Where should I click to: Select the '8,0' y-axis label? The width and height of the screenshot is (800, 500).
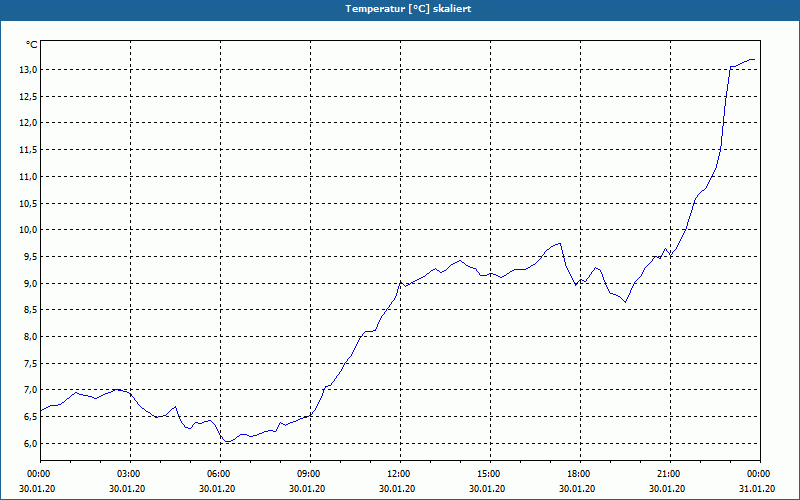point(30,336)
